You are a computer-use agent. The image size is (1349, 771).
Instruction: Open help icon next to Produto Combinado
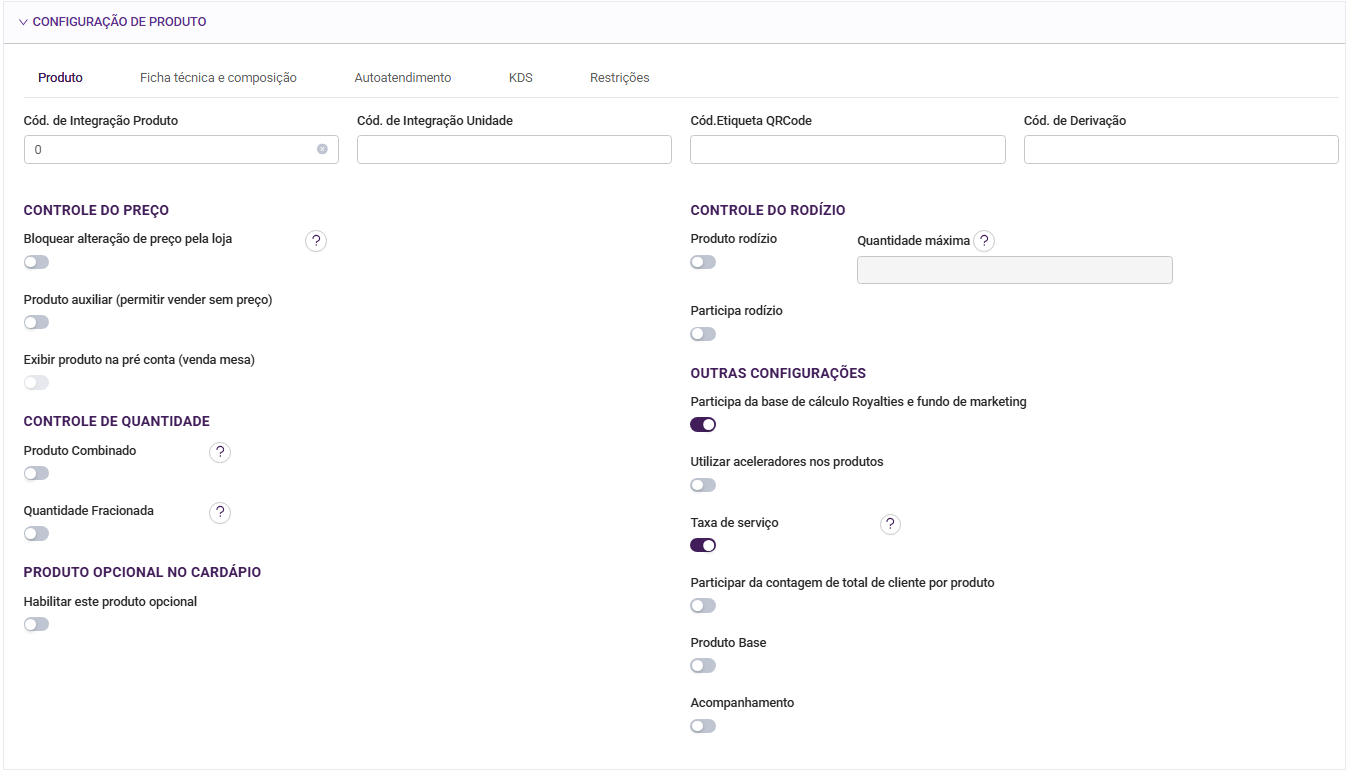(220, 452)
